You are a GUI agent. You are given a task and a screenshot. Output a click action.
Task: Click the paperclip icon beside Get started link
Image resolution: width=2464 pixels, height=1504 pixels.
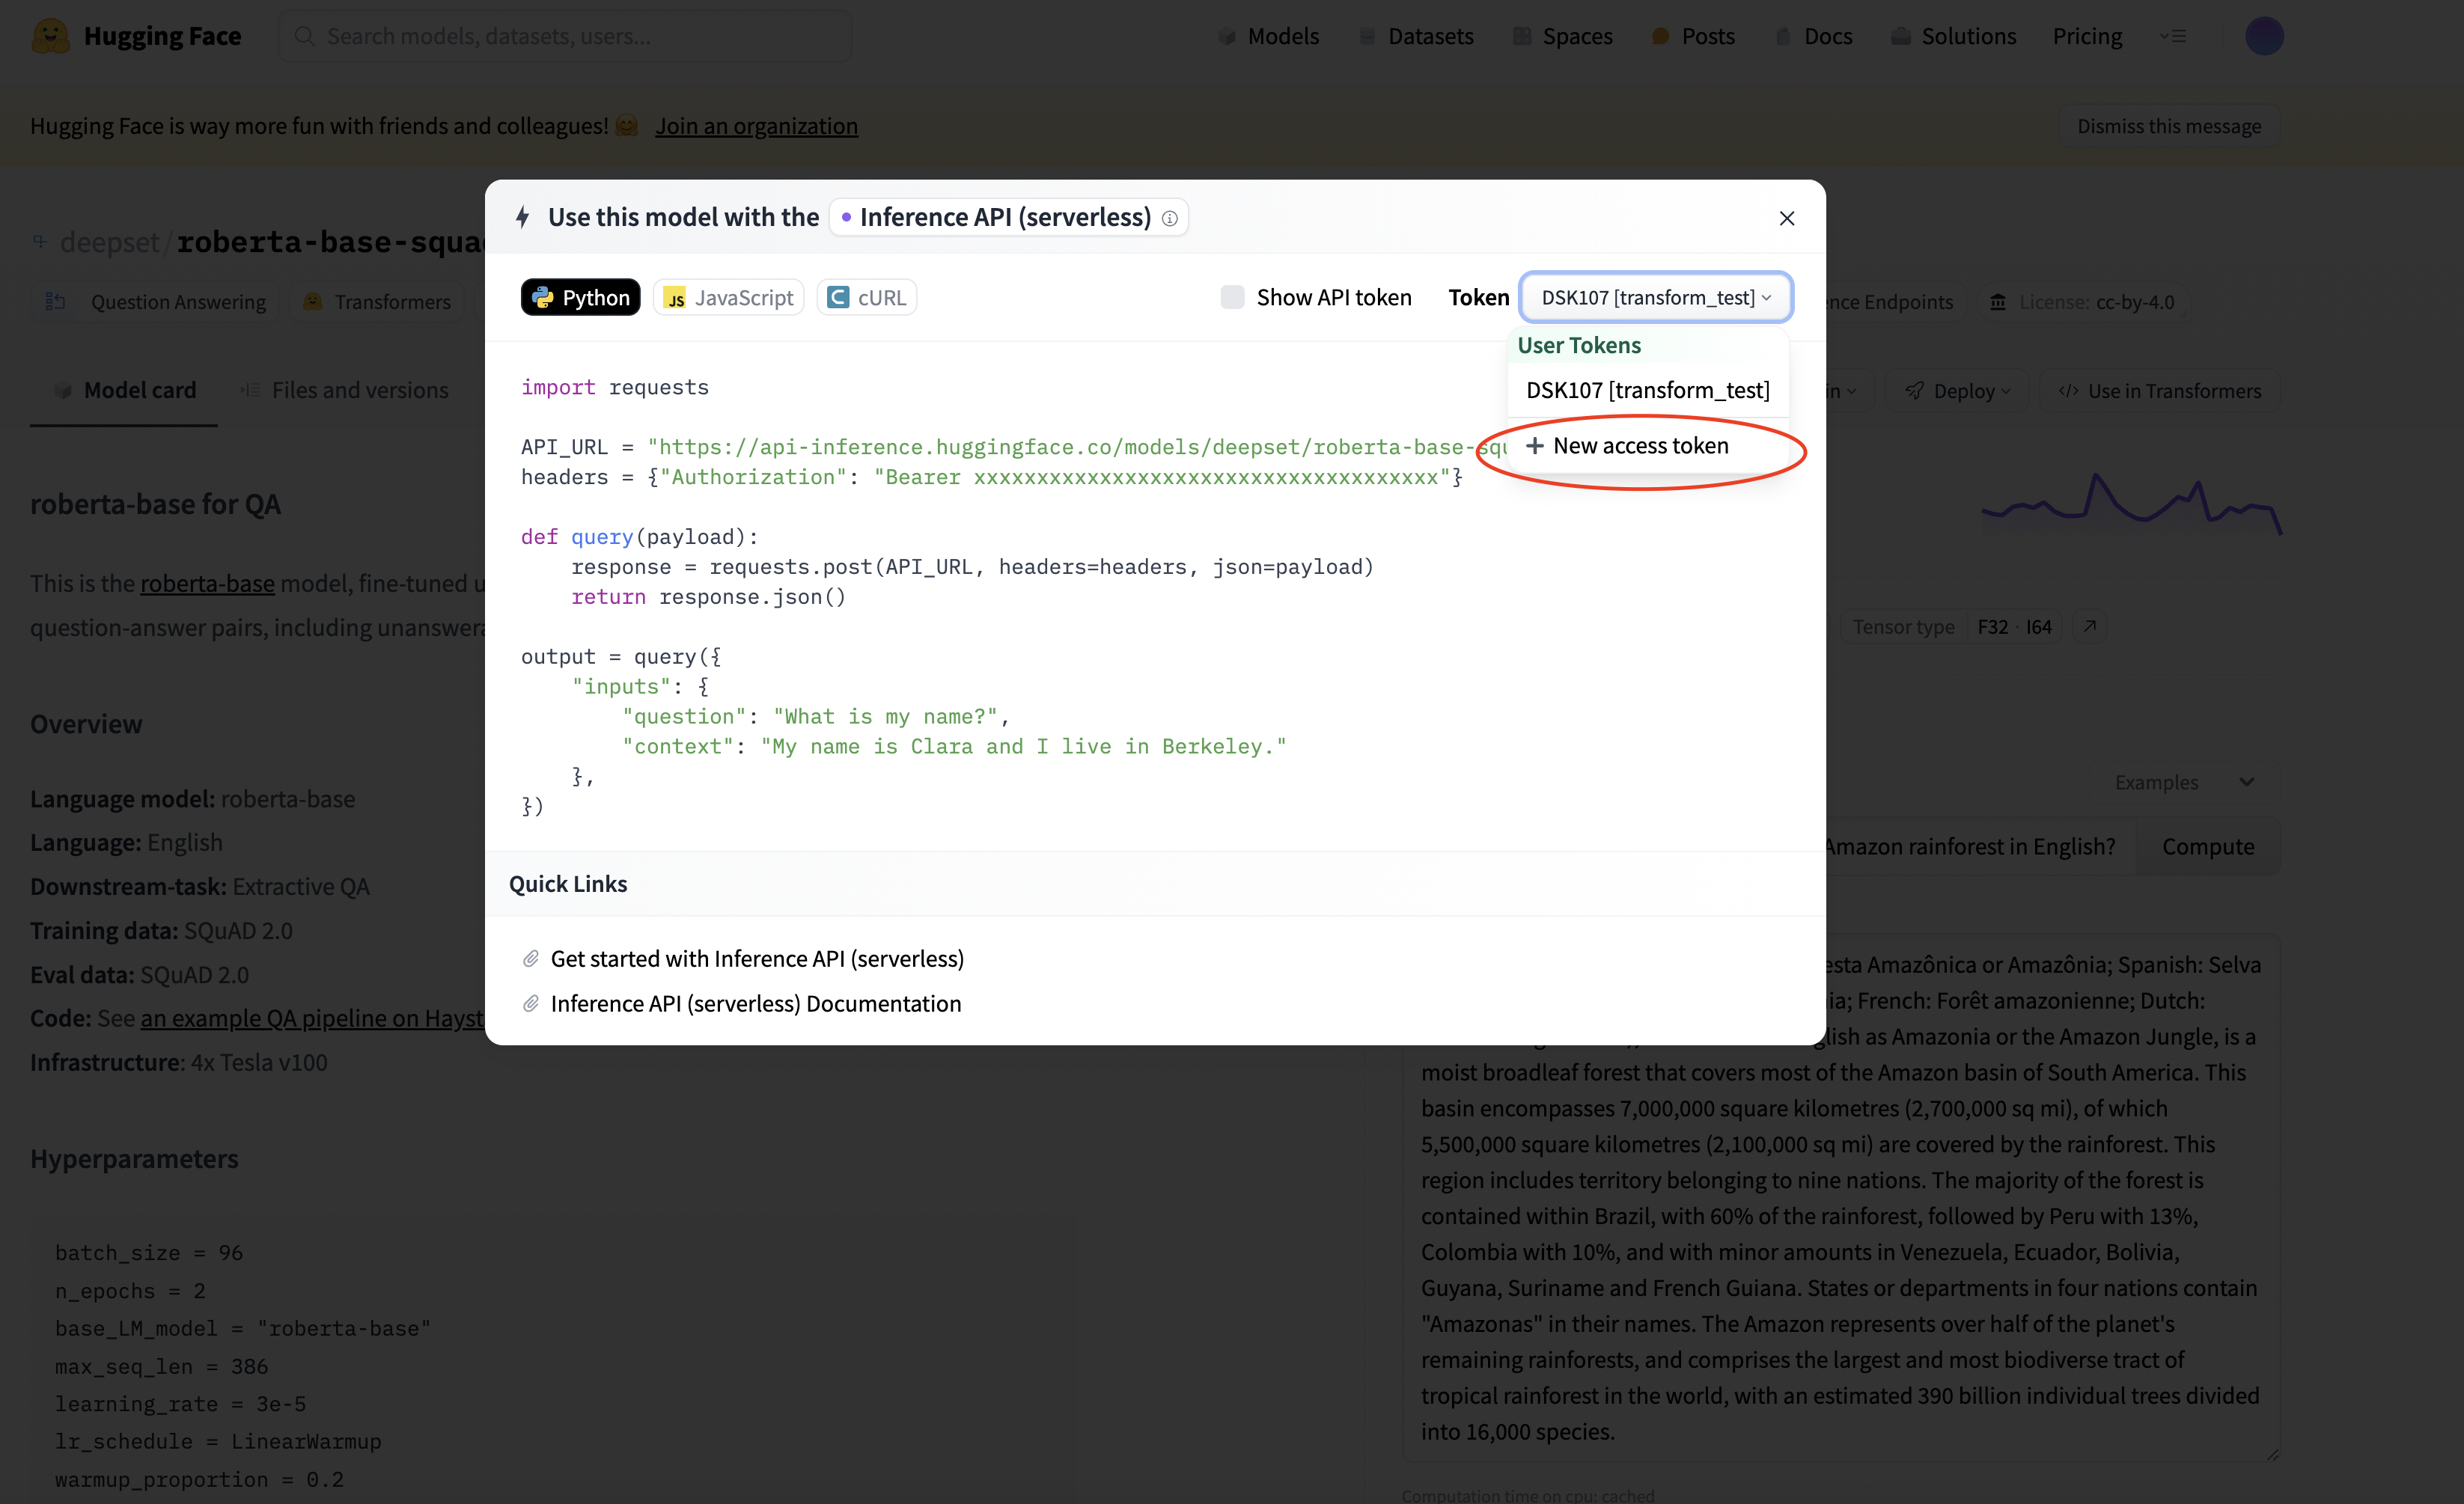(x=531, y=958)
